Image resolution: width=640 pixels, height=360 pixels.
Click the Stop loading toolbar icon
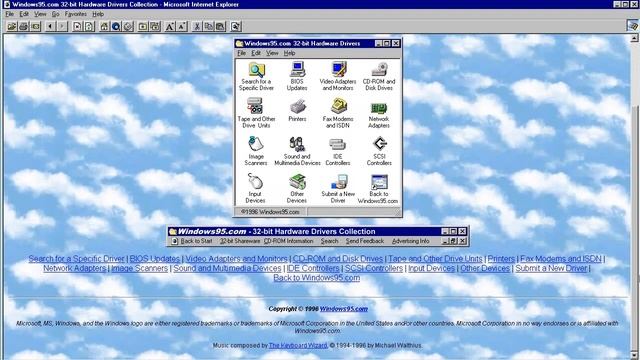coord(77,27)
